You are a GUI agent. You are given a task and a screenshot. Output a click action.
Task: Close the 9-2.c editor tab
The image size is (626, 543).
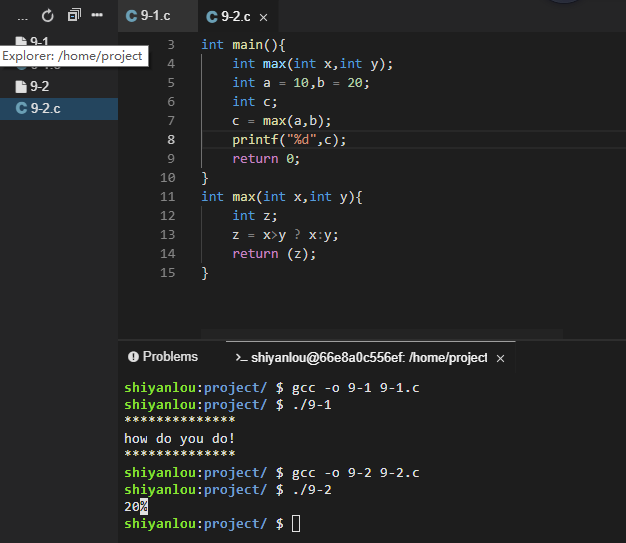[263, 18]
